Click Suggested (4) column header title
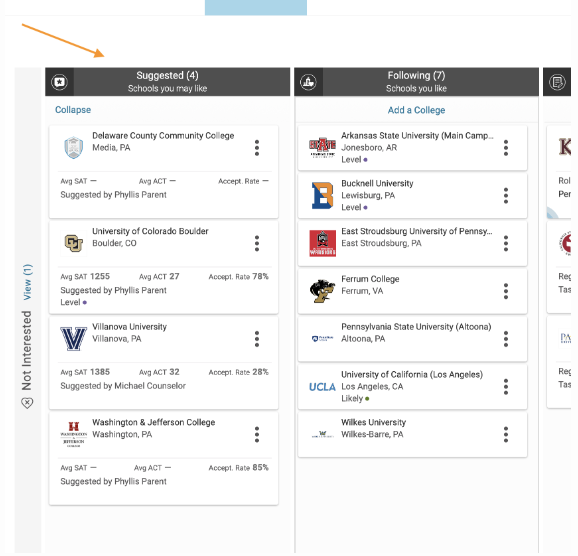Image resolution: width=578 pixels, height=556 pixels. click(167, 76)
